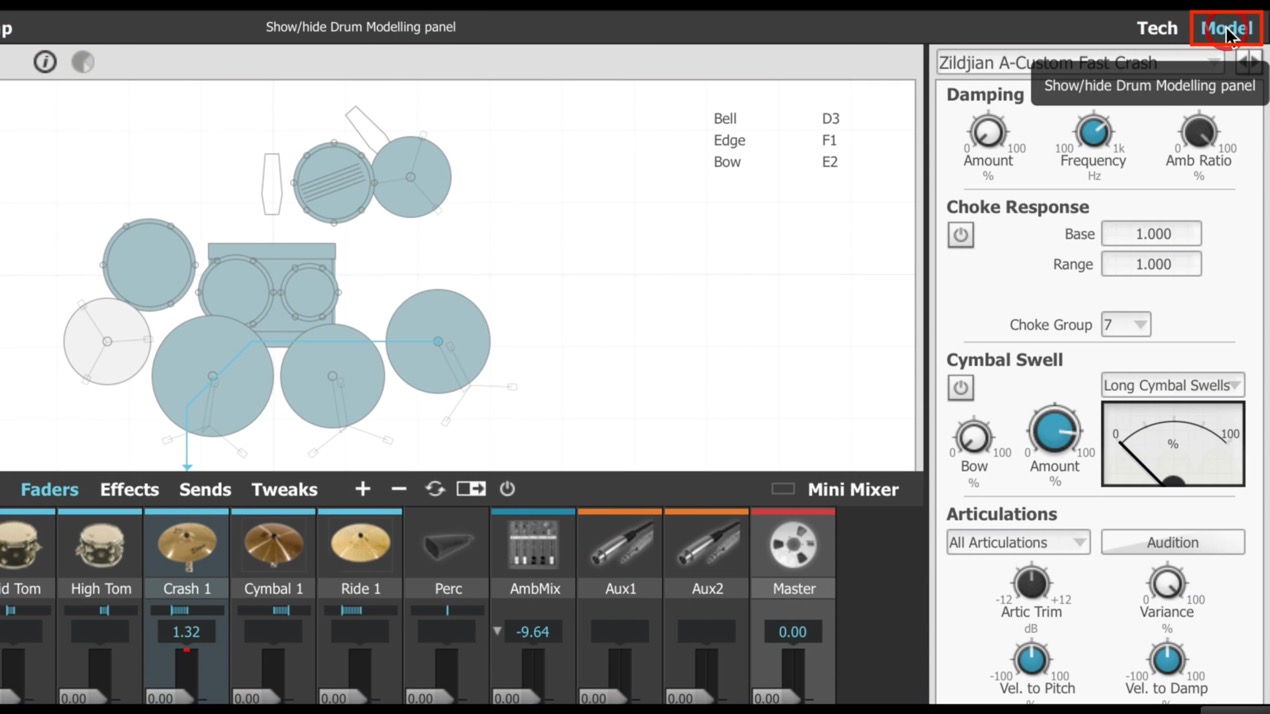Toggle Cymbal Swell power button
The image size is (1270, 714).
pos(960,388)
